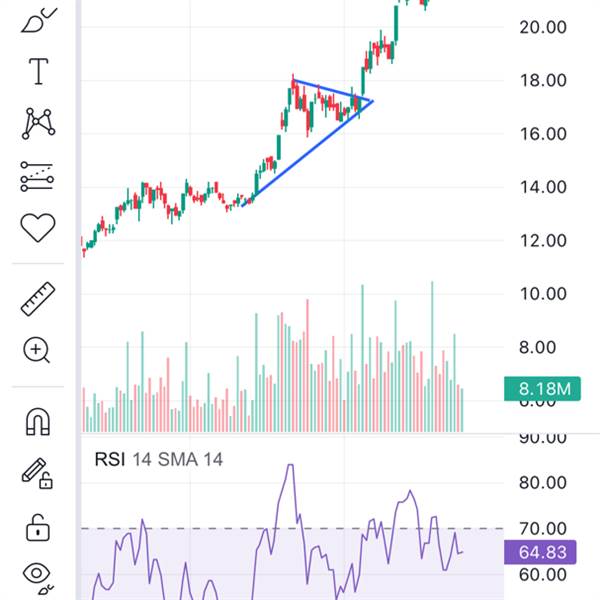Select the blue rising lower trendline
The width and height of the screenshot is (600, 600).
[x=307, y=154]
